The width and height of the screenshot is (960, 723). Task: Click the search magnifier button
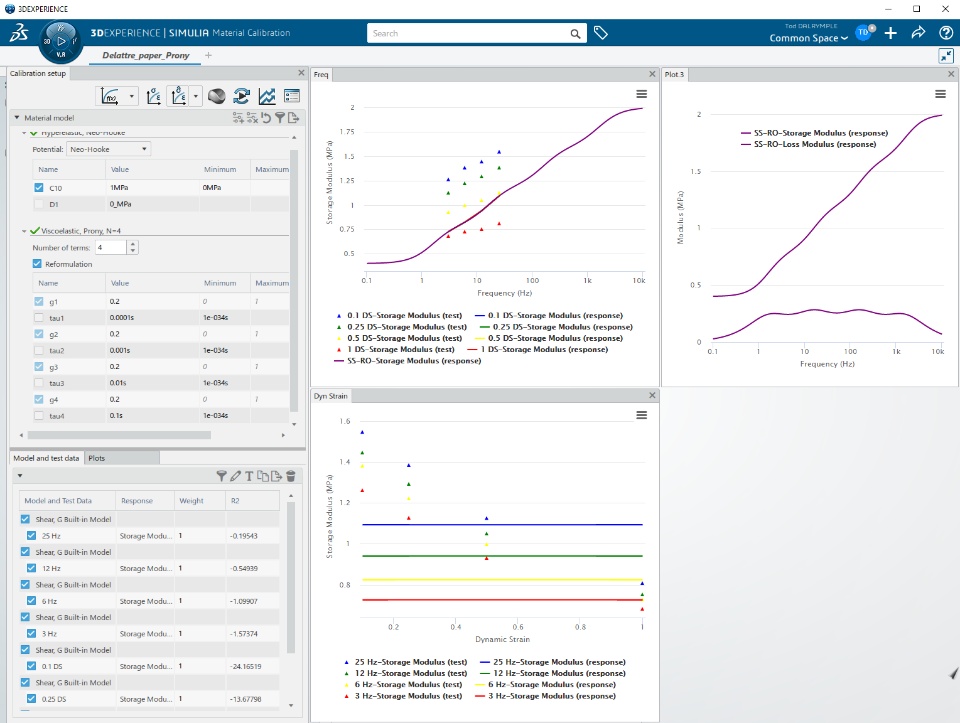click(575, 34)
